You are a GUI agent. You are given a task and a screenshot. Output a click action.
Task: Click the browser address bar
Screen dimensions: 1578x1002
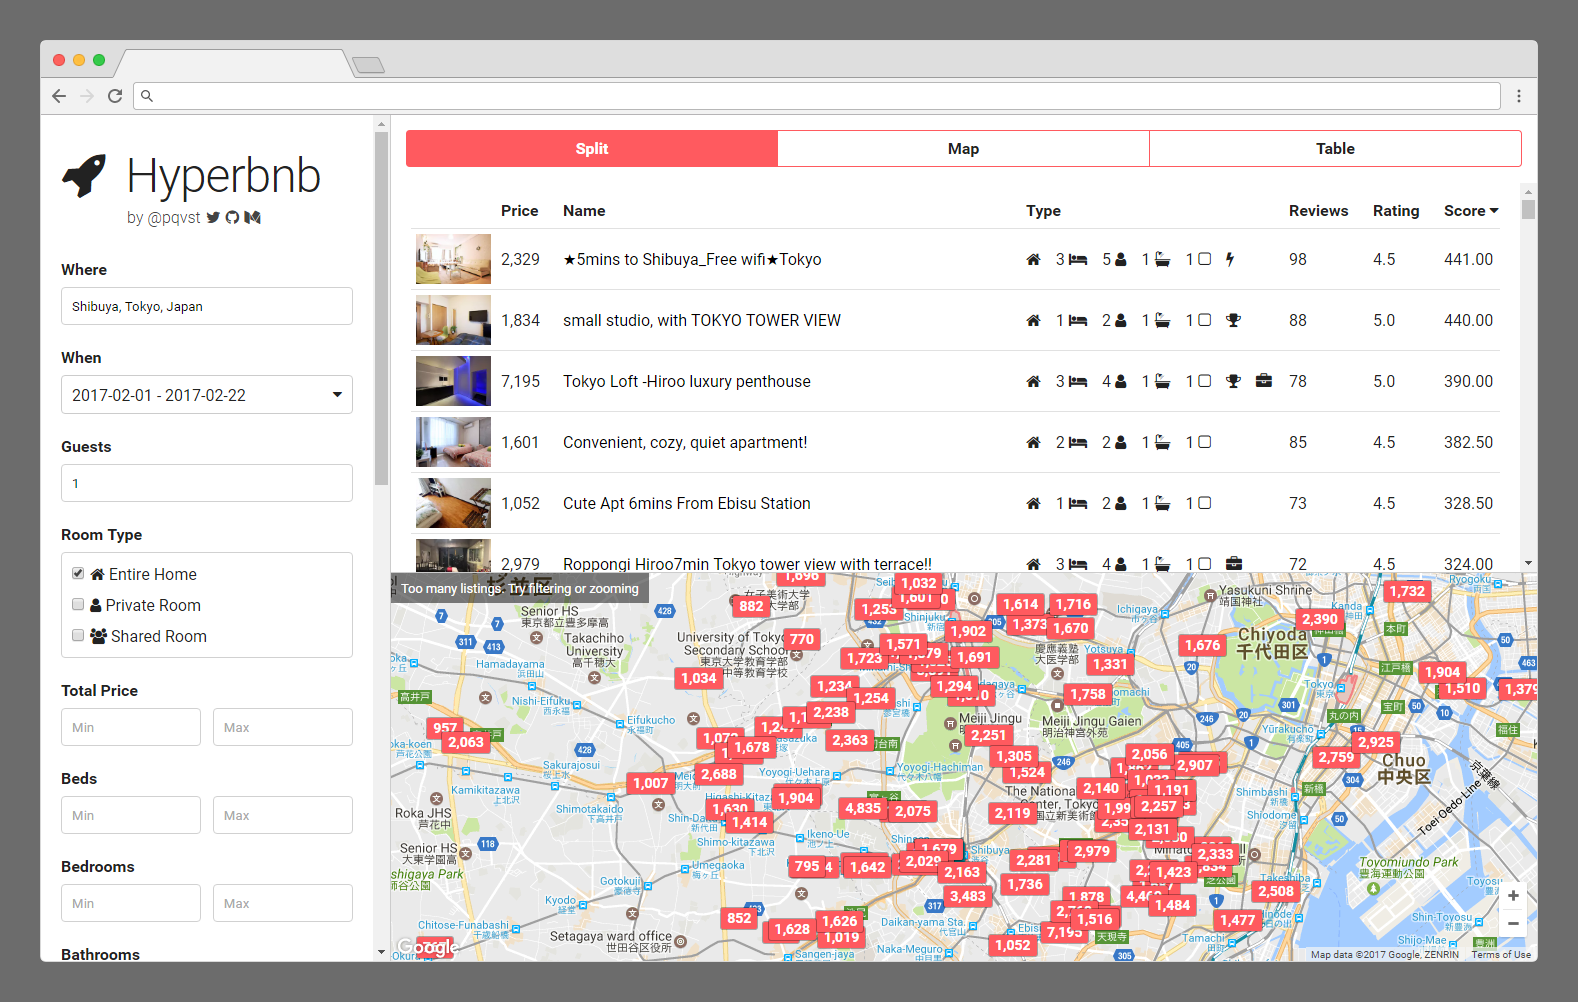pos(817,96)
